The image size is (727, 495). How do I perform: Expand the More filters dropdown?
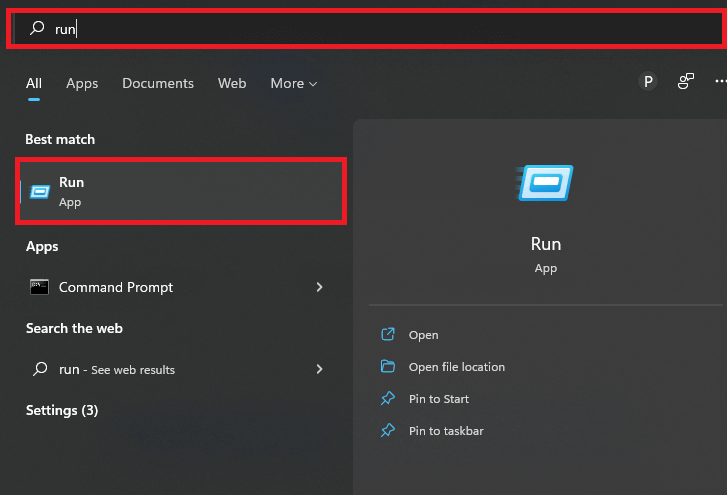coord(293,83)
